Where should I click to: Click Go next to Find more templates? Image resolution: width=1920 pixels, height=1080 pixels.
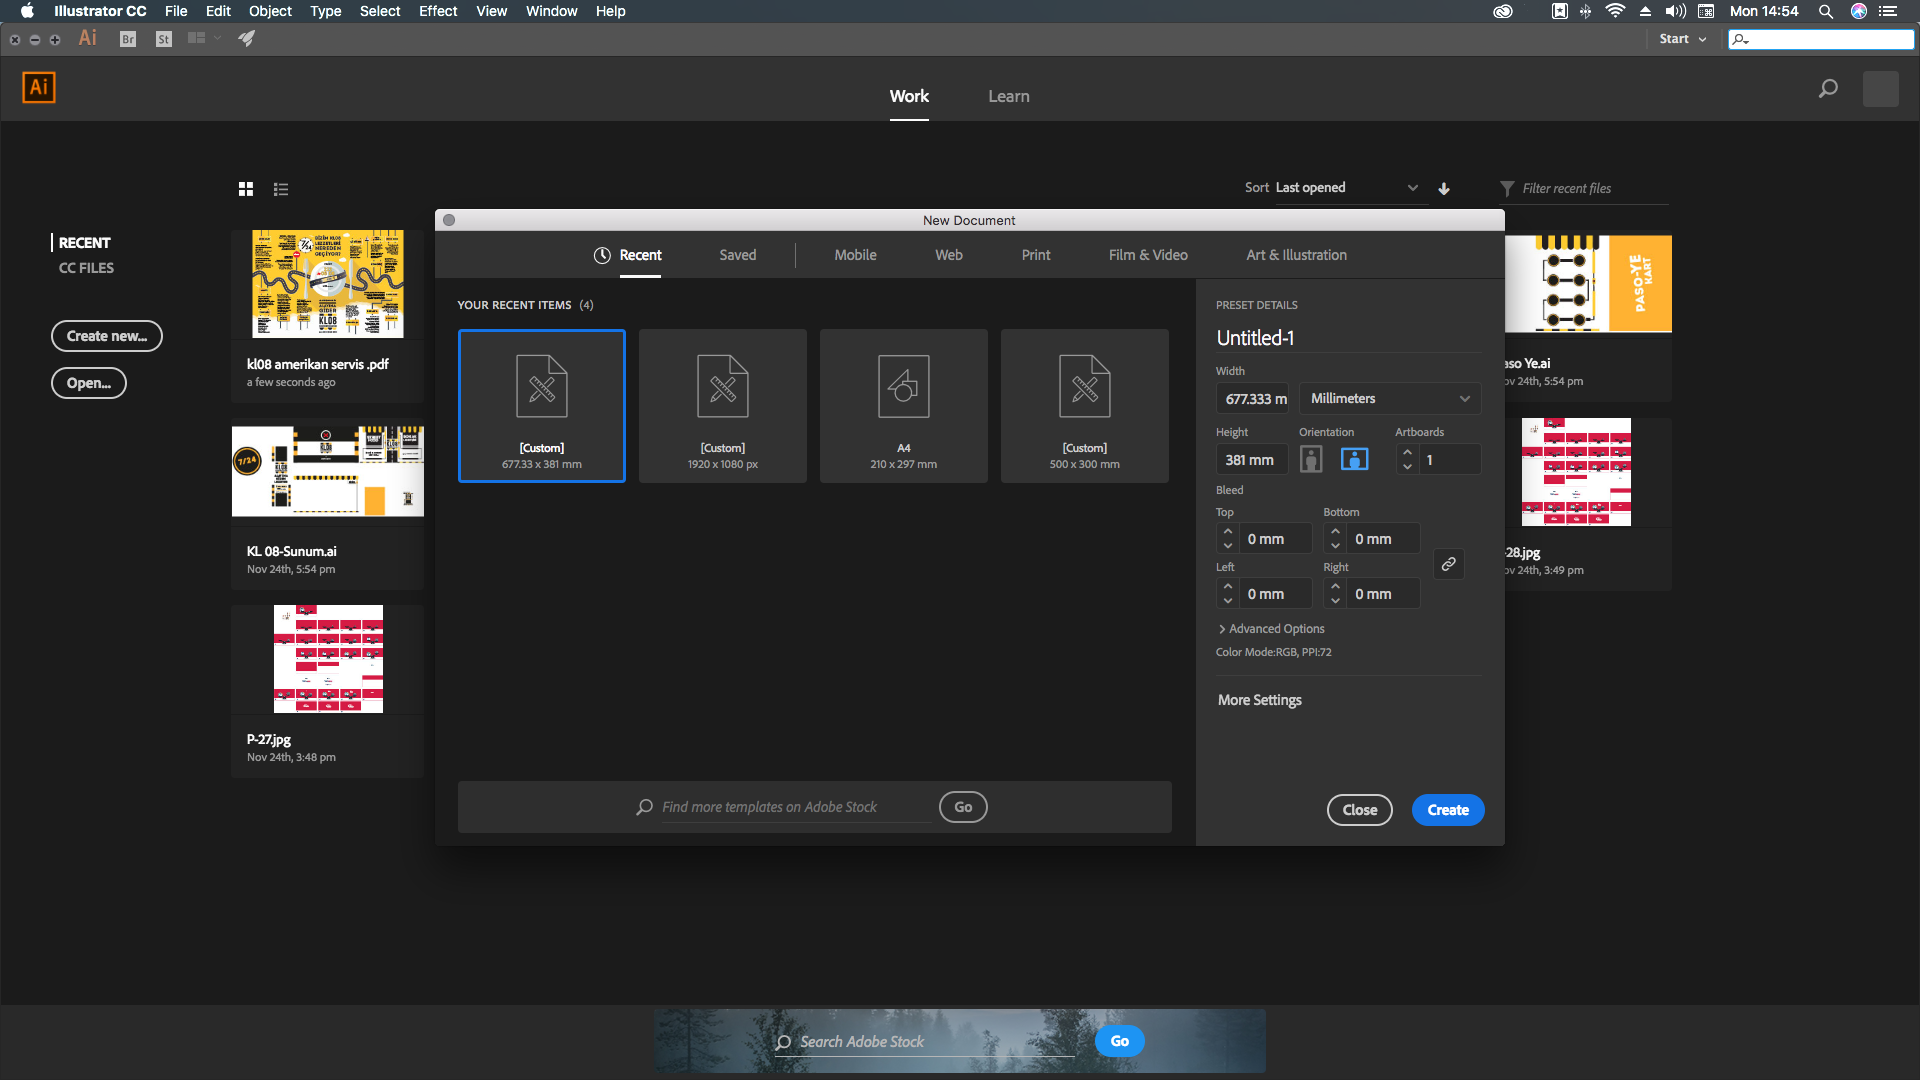(x=963, y=807)
